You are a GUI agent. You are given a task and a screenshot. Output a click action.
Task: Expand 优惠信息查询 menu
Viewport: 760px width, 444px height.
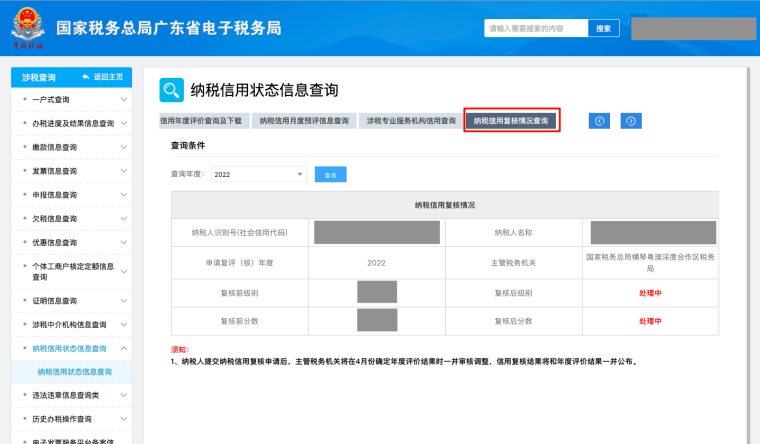[x=71, y=242]
